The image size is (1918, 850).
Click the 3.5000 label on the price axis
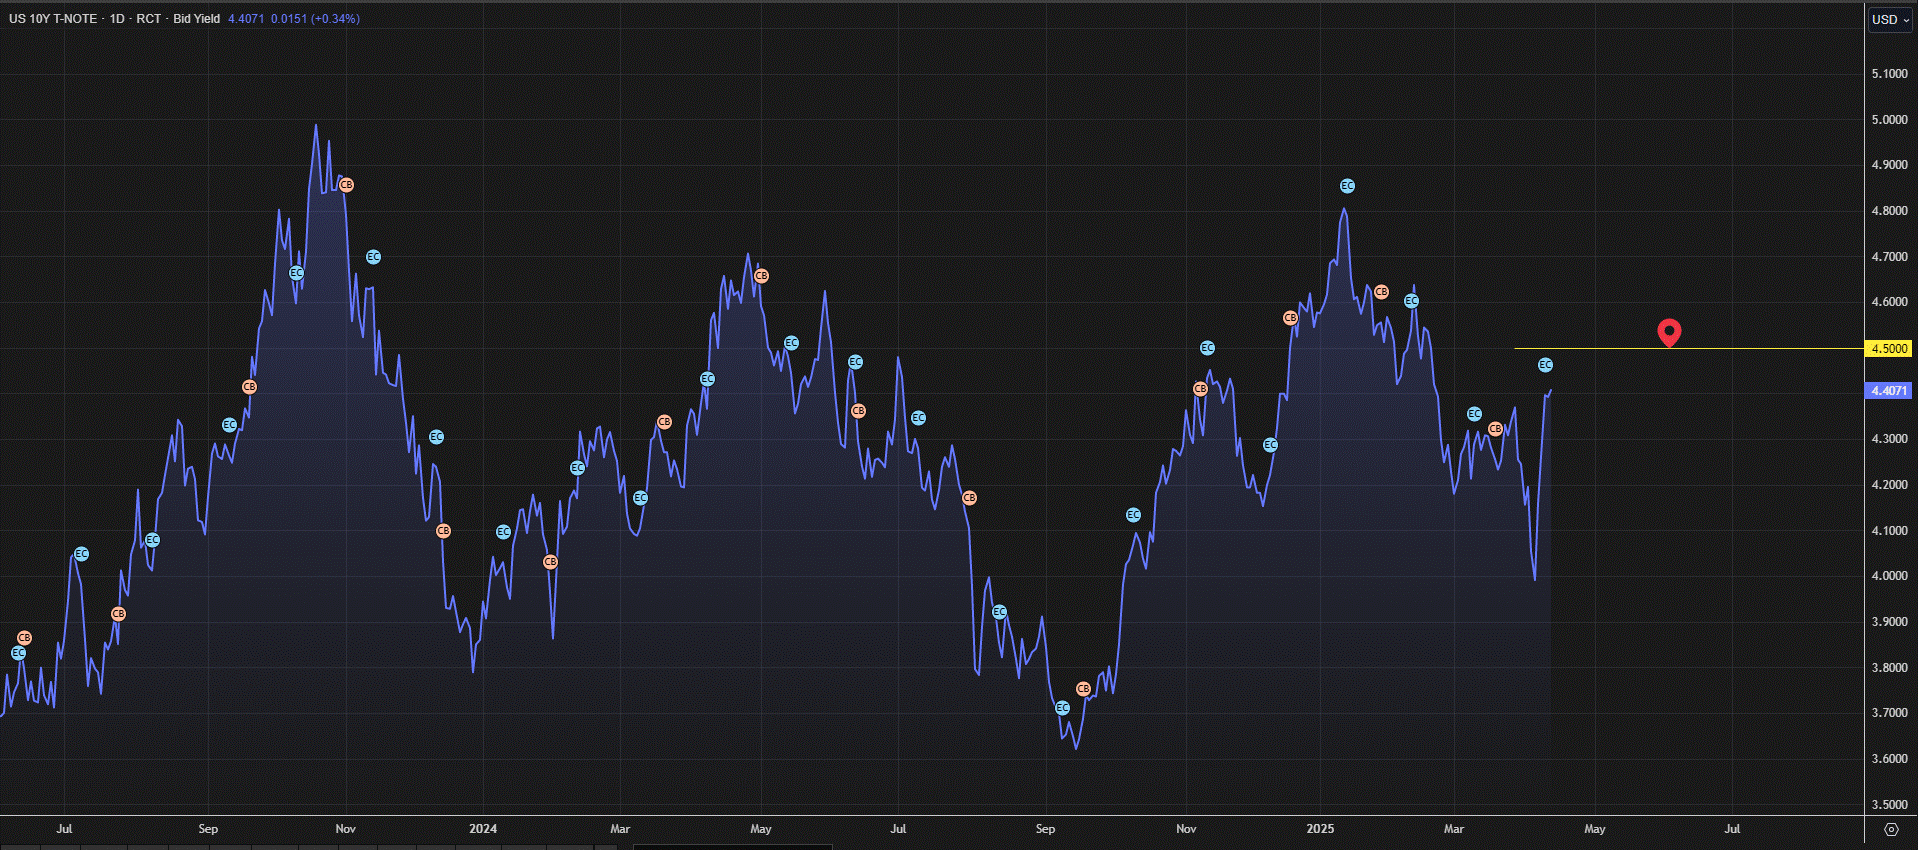pos(1889,805)
